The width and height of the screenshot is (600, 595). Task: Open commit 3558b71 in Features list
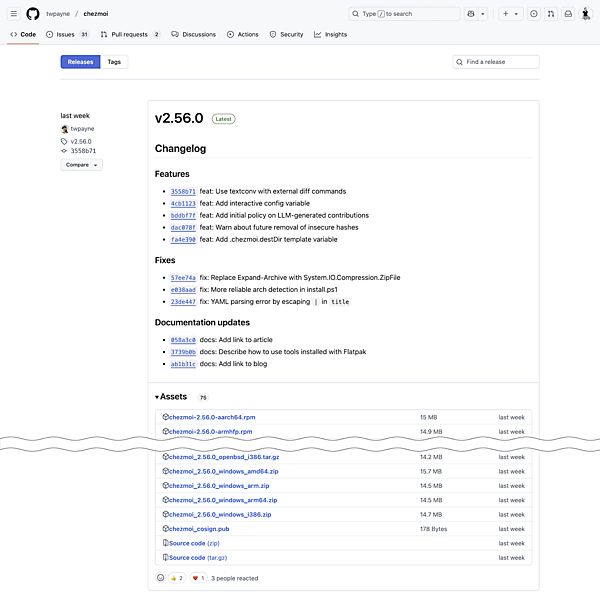pyautogui.click(x=183, y=191)
